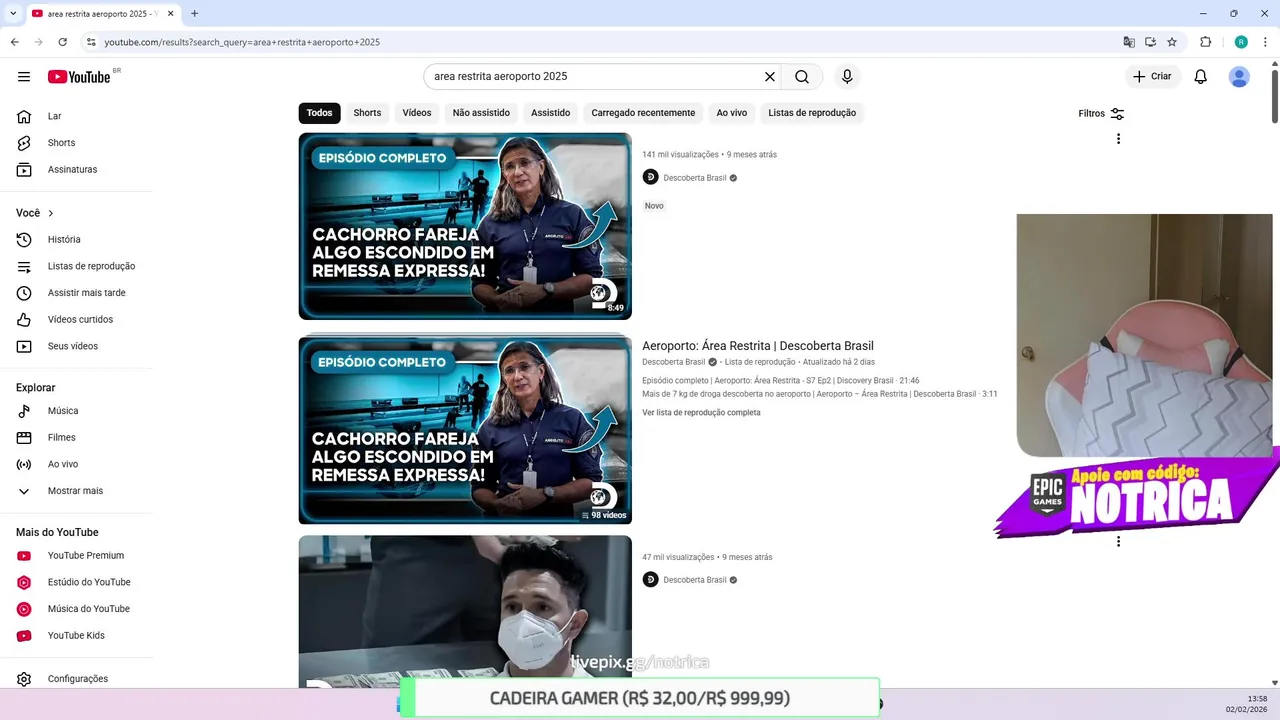Screen dimensions: 1280x720
Task: Click the translate page icon
Action: coord(1129,42)
